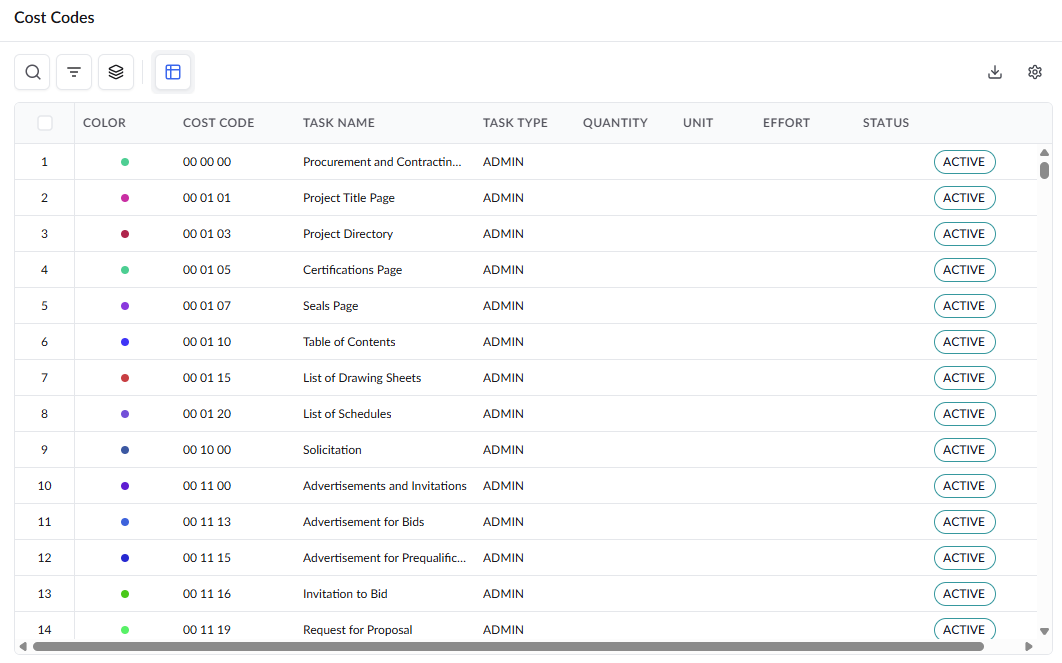
Task: Click row number 7
Action: pyautogui.click(x=45, y=378)
